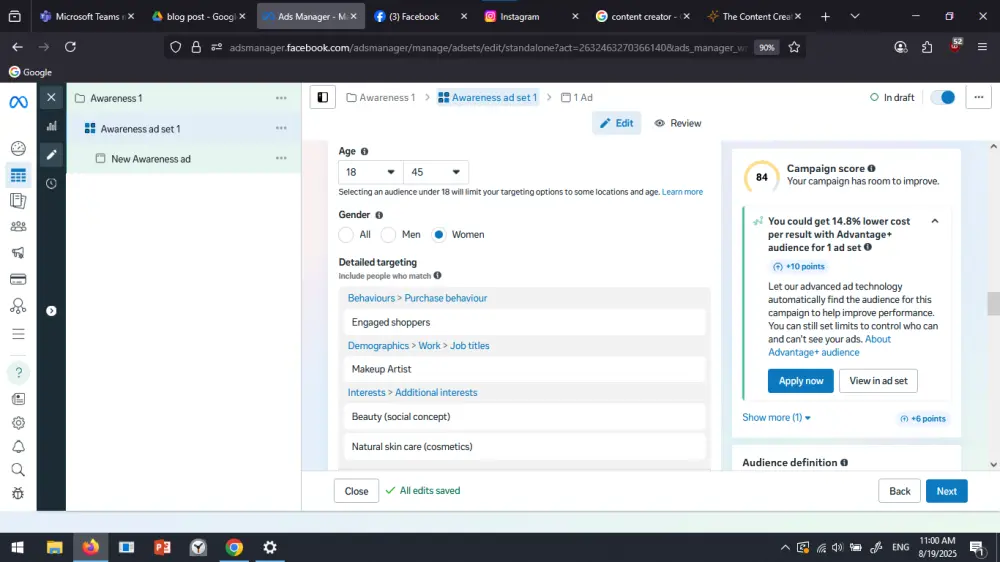Click the page vertical scrollbar thumb
1000x562 pixels.
click(993, 304)
